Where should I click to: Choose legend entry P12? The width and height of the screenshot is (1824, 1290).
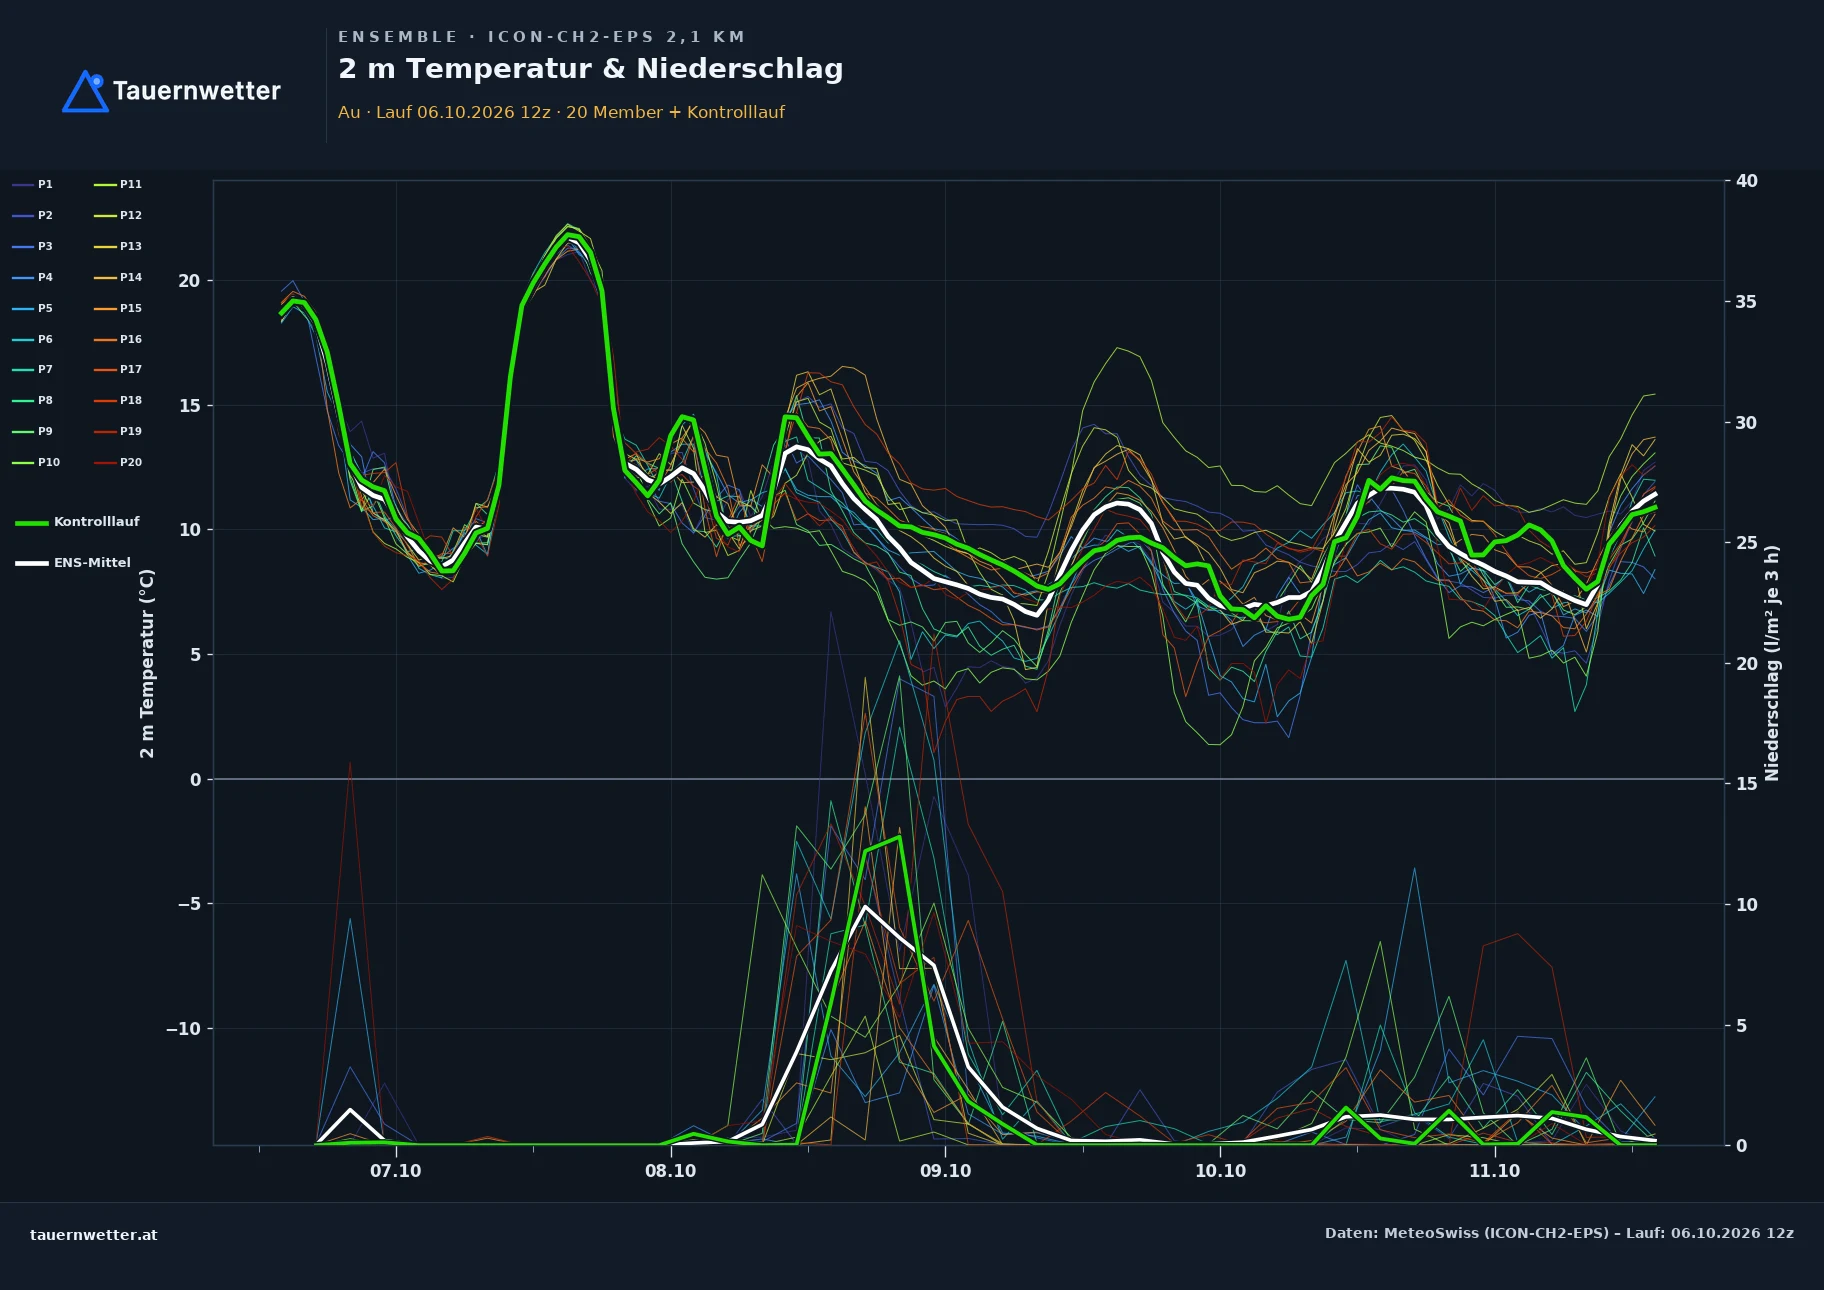[118, 216]
